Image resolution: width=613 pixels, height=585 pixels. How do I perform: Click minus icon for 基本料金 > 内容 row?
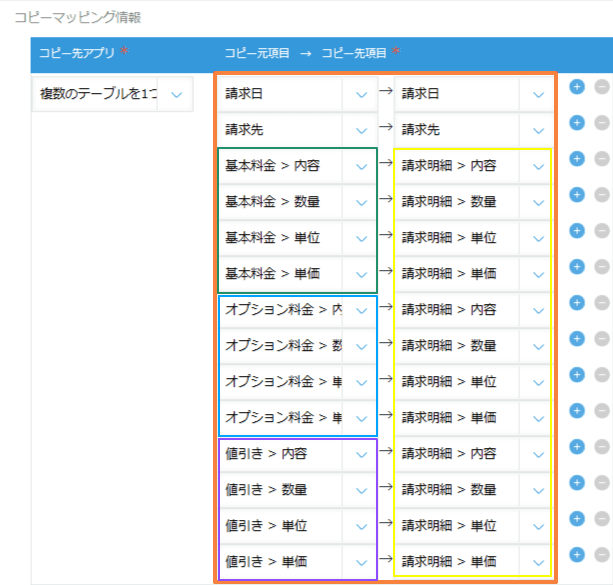pos(602,159)
